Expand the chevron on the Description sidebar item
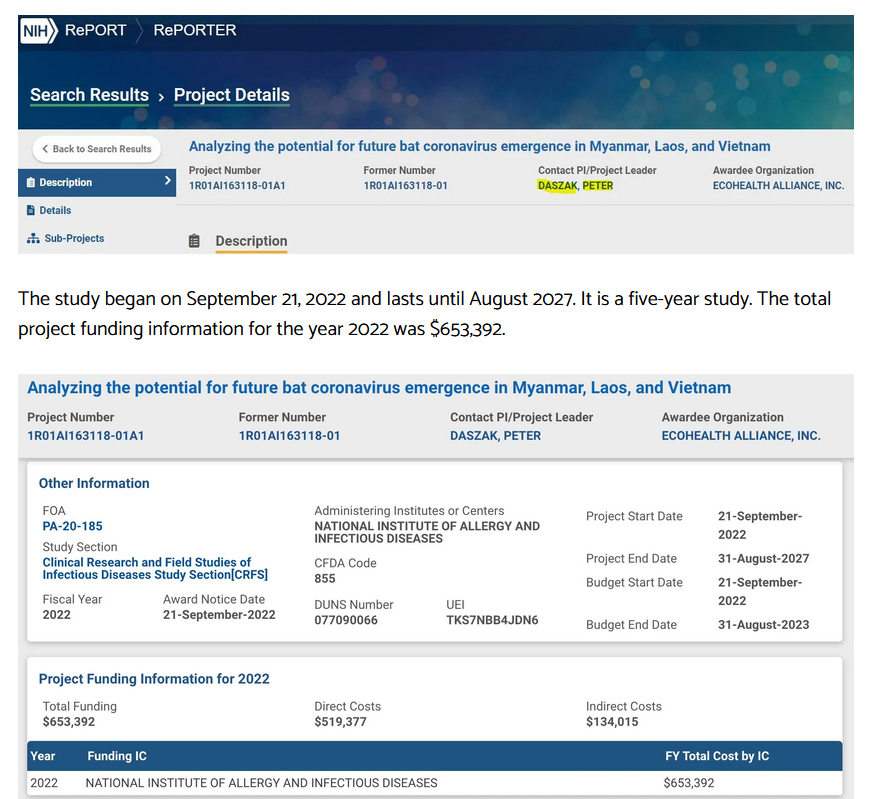Viewport: 894px width, 799px height. (168, 181)
